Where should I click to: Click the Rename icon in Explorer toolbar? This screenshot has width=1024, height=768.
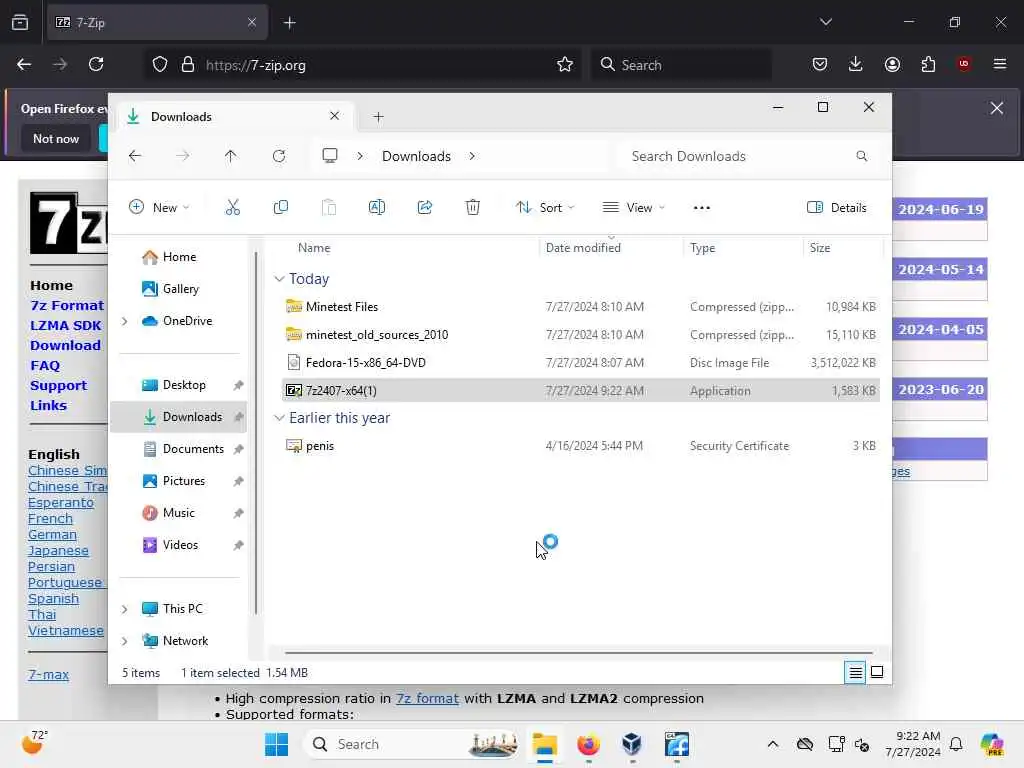377,208
